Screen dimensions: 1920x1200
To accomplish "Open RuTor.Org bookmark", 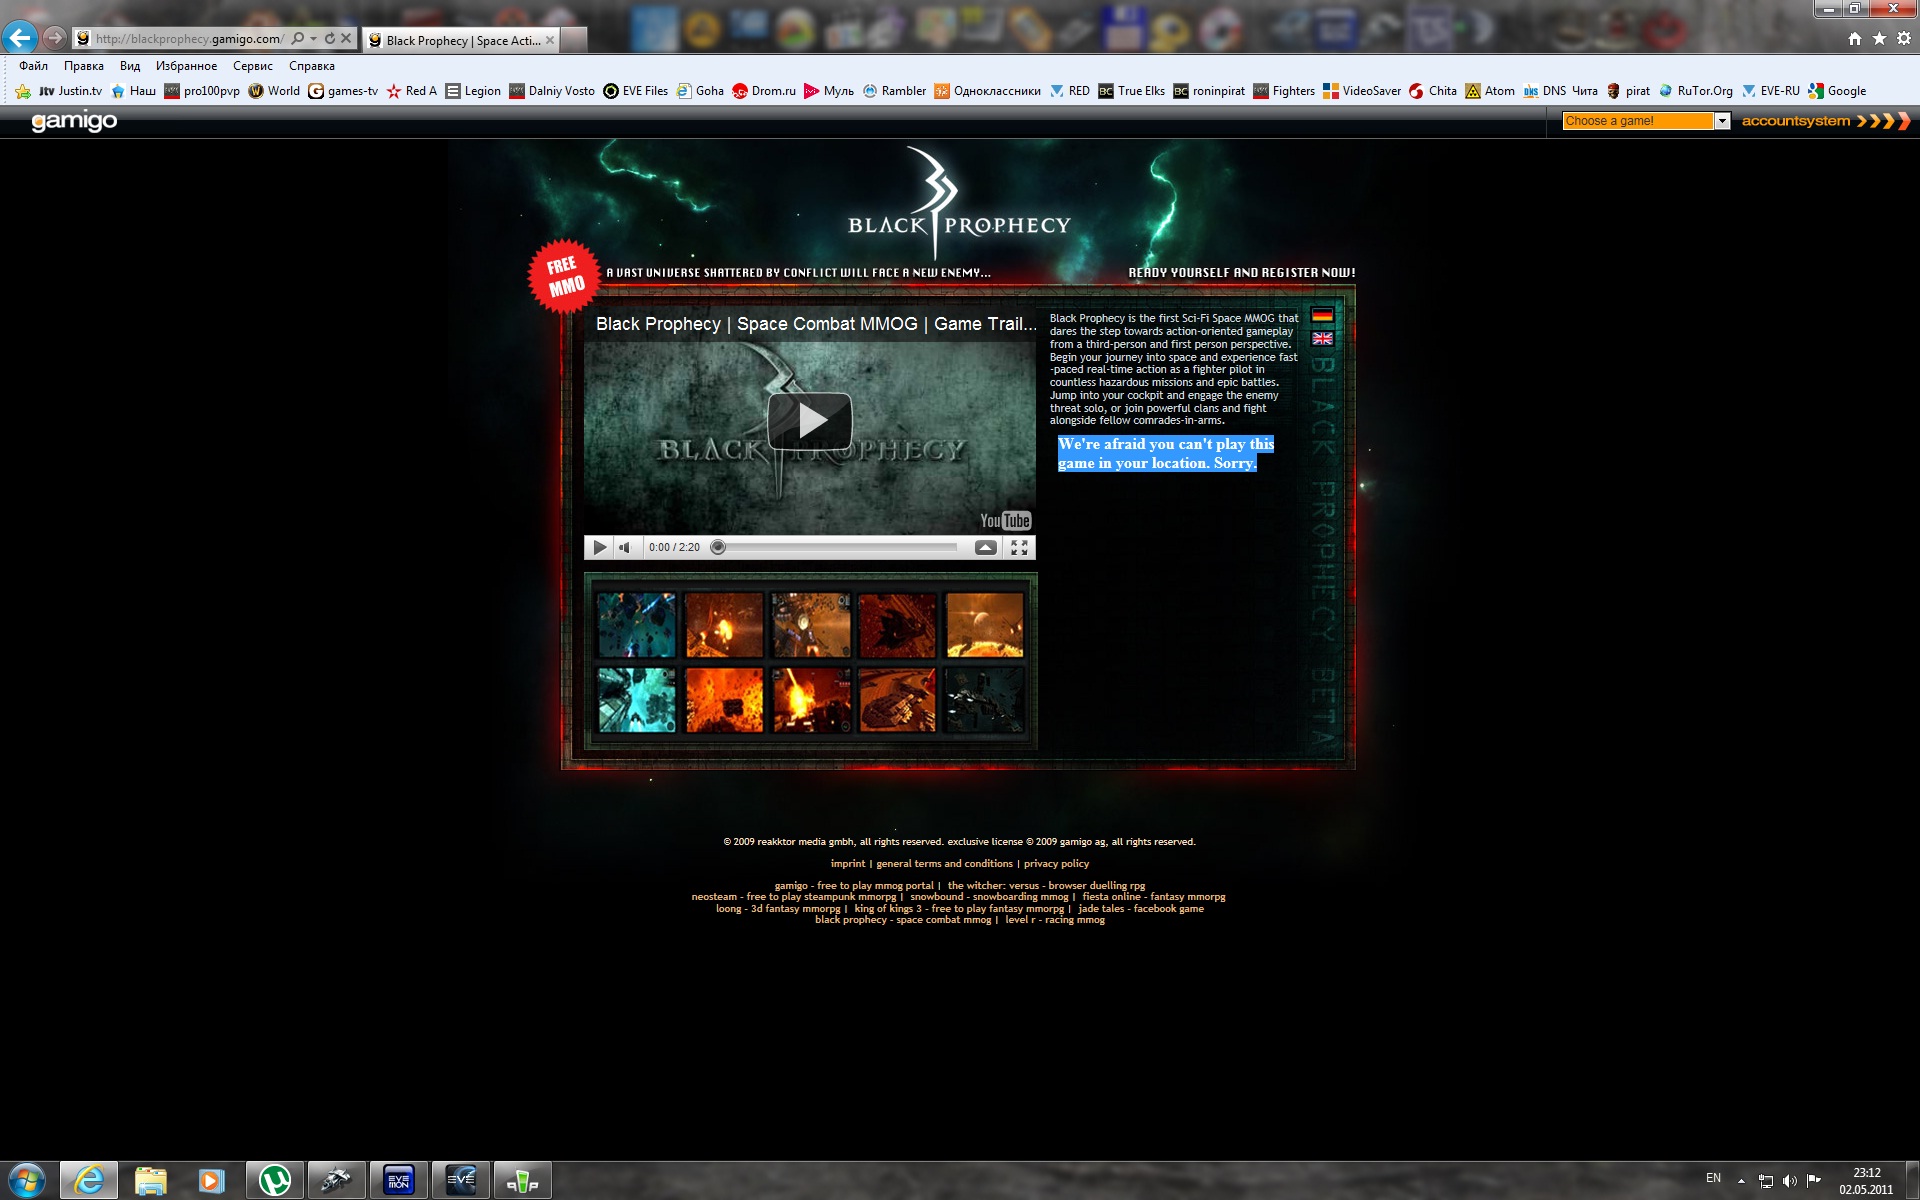I will (1695, 91).
